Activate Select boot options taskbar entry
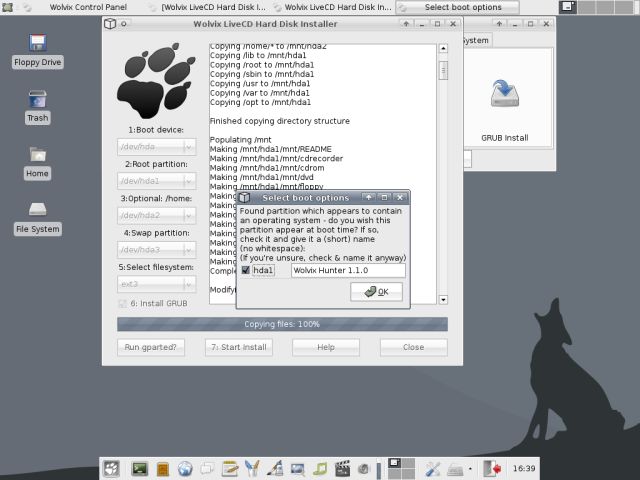The image size is (640, 480). [x=457, y=7]
